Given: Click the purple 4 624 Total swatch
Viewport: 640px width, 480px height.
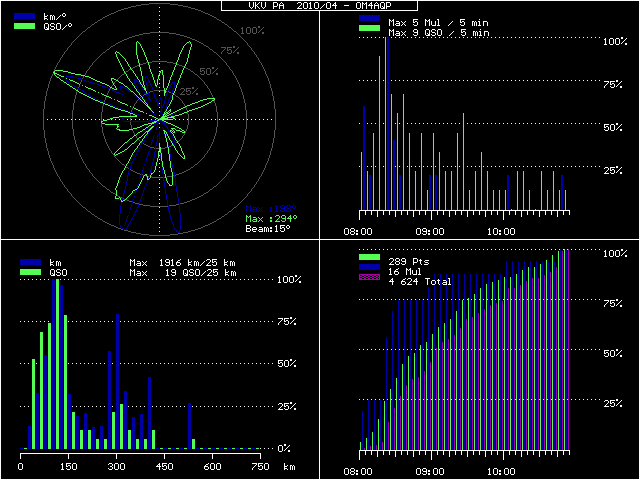Looking at the screenshot, I should [x=369, y=282].
